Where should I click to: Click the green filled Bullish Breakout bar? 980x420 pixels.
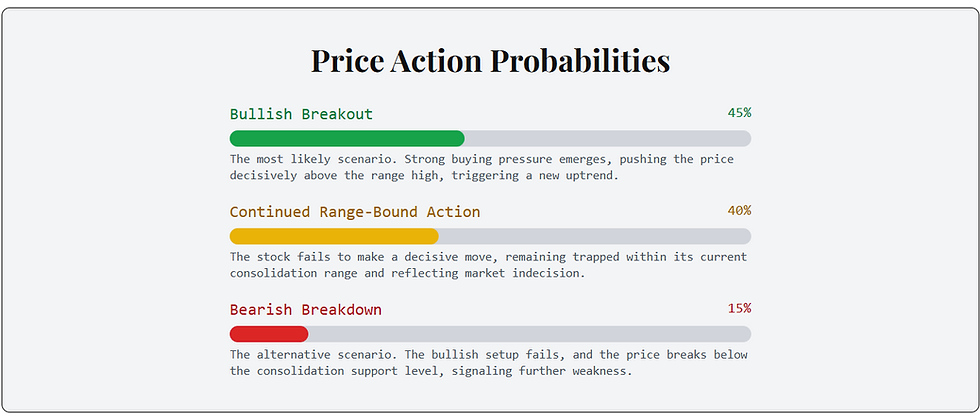coord(347,138)
